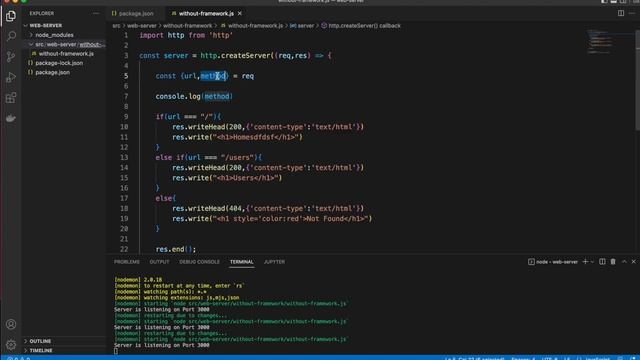
Task: Click the EXPLORER sidebar title
Action: [x=42, y=13]
